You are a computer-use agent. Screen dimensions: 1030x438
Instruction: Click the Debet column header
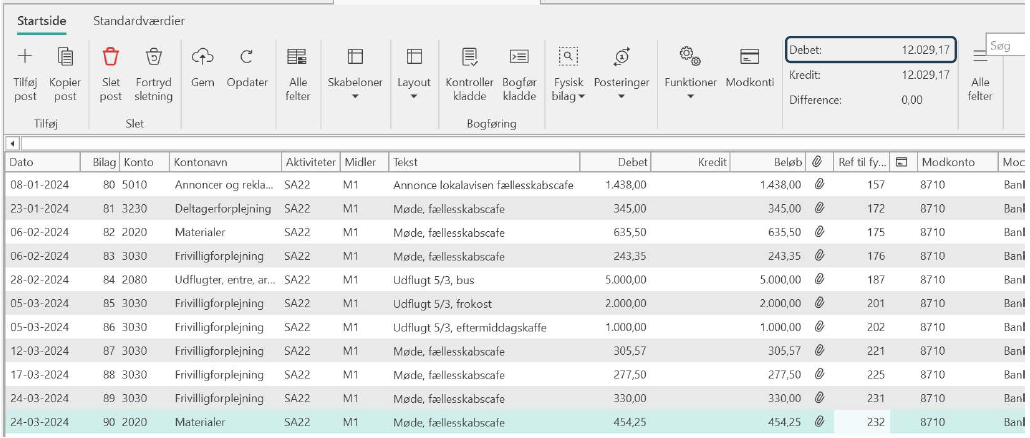coord(615,162)
